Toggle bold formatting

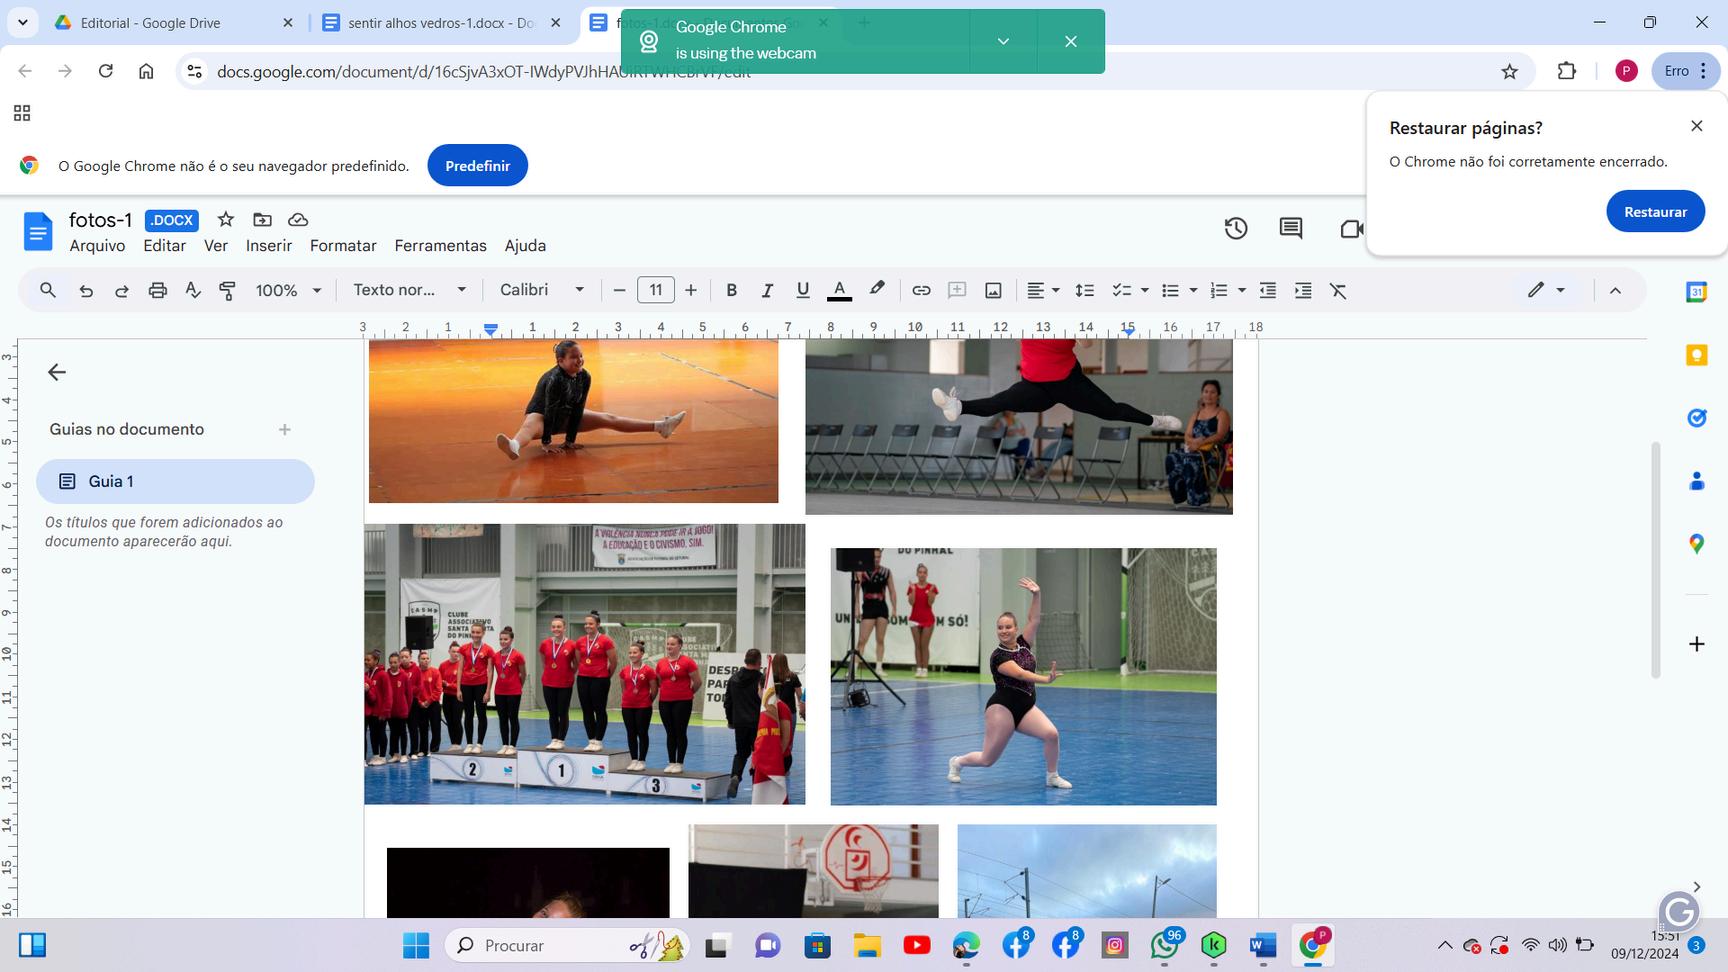731,290
